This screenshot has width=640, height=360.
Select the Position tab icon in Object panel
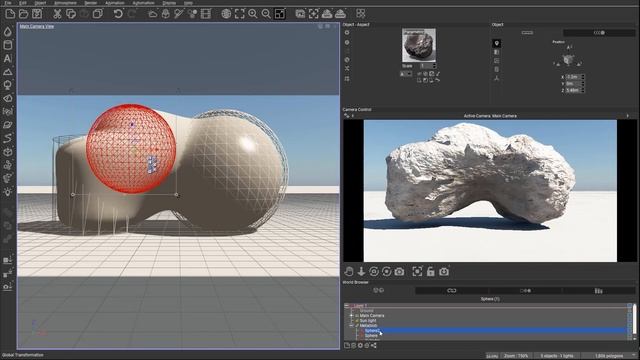(496, 43)
